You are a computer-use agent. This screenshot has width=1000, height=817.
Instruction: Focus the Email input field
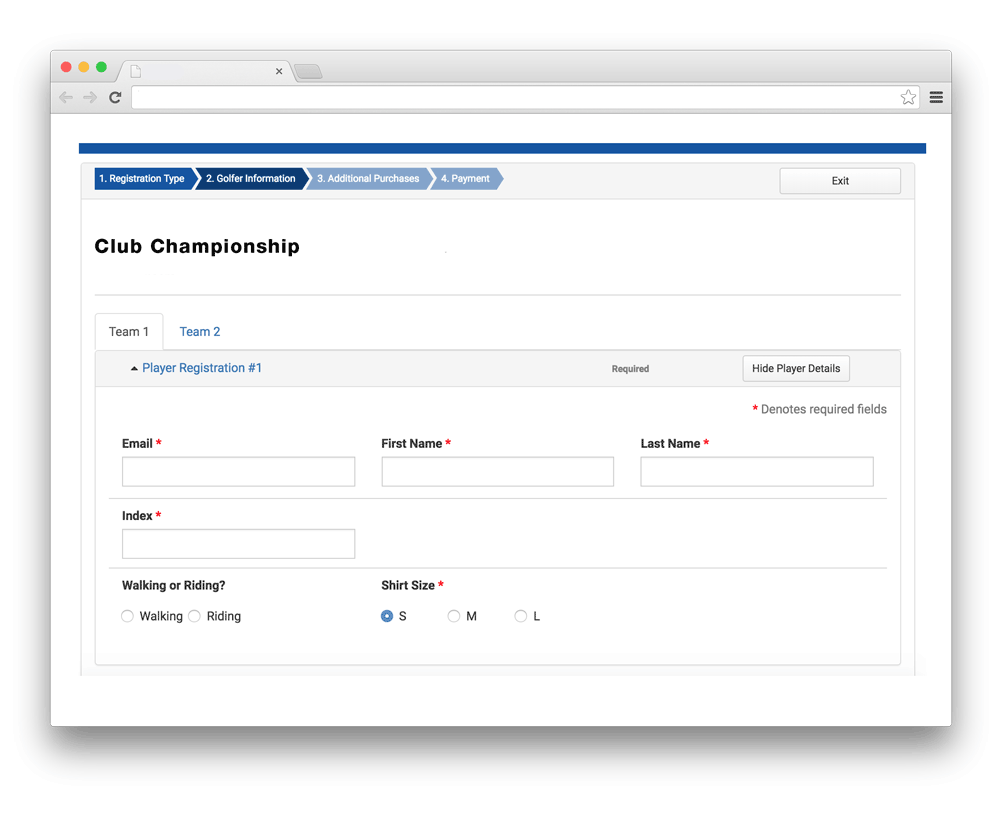tap(238, 472)
